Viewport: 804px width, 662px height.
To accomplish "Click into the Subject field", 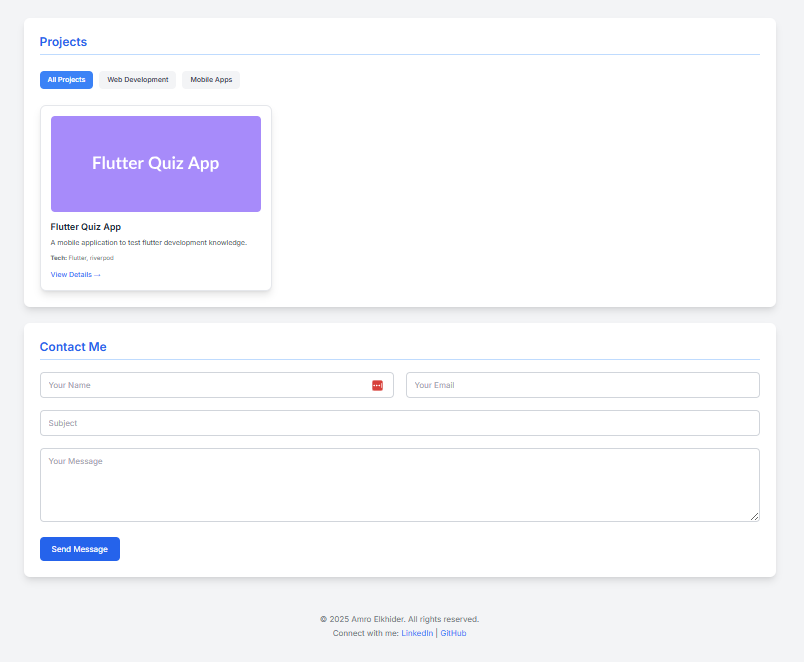I will tap(400, 423).
